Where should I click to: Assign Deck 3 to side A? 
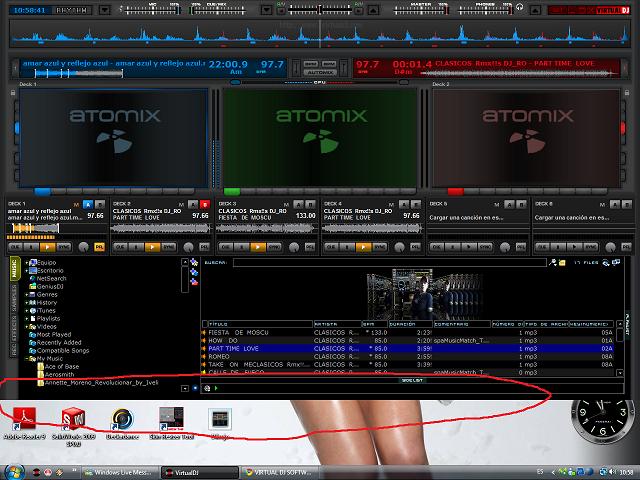tap(299, 204)
